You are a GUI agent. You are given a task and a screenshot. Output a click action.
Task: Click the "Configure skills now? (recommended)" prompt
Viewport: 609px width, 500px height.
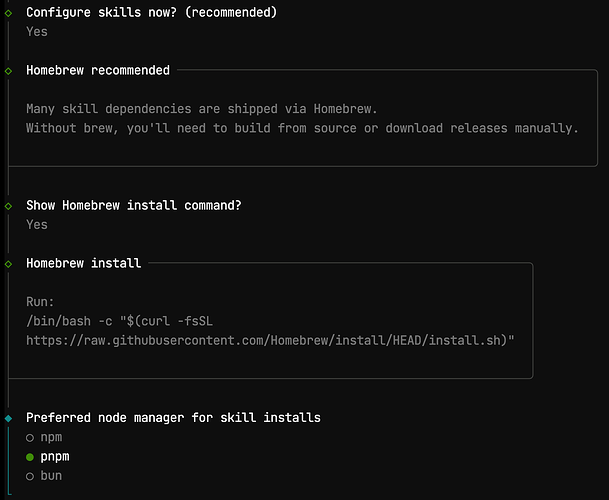(x=151, y=13)
